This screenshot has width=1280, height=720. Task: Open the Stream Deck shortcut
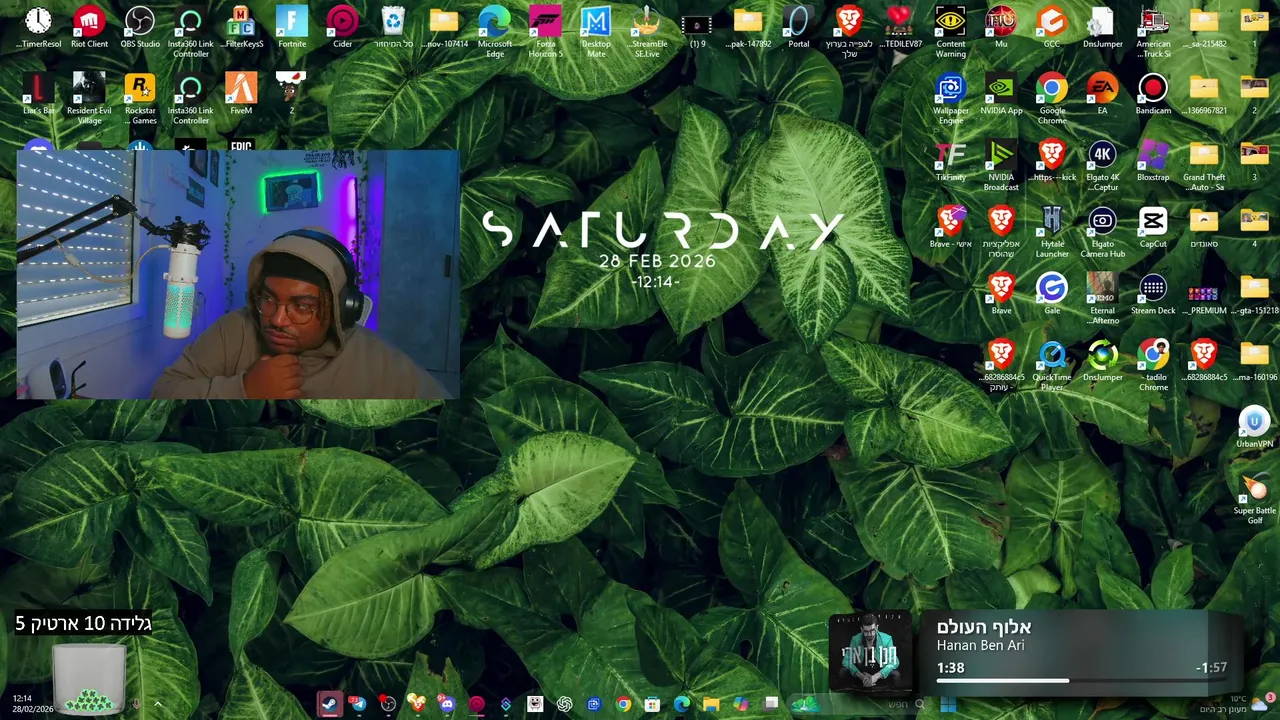pos(1153,295)
